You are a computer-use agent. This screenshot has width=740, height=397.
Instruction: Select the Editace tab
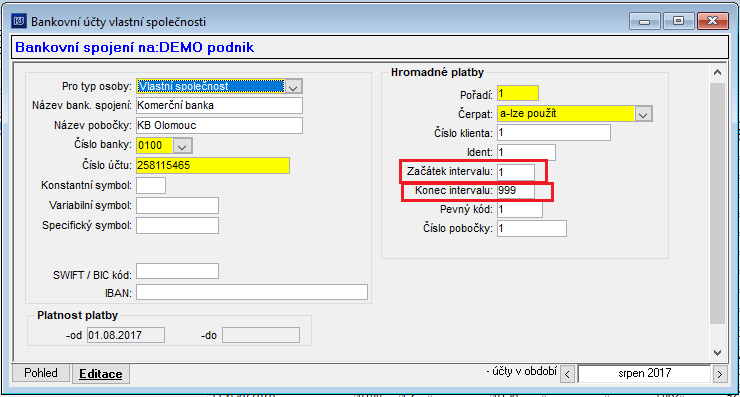pyautogui.click(x=101, y=374)
